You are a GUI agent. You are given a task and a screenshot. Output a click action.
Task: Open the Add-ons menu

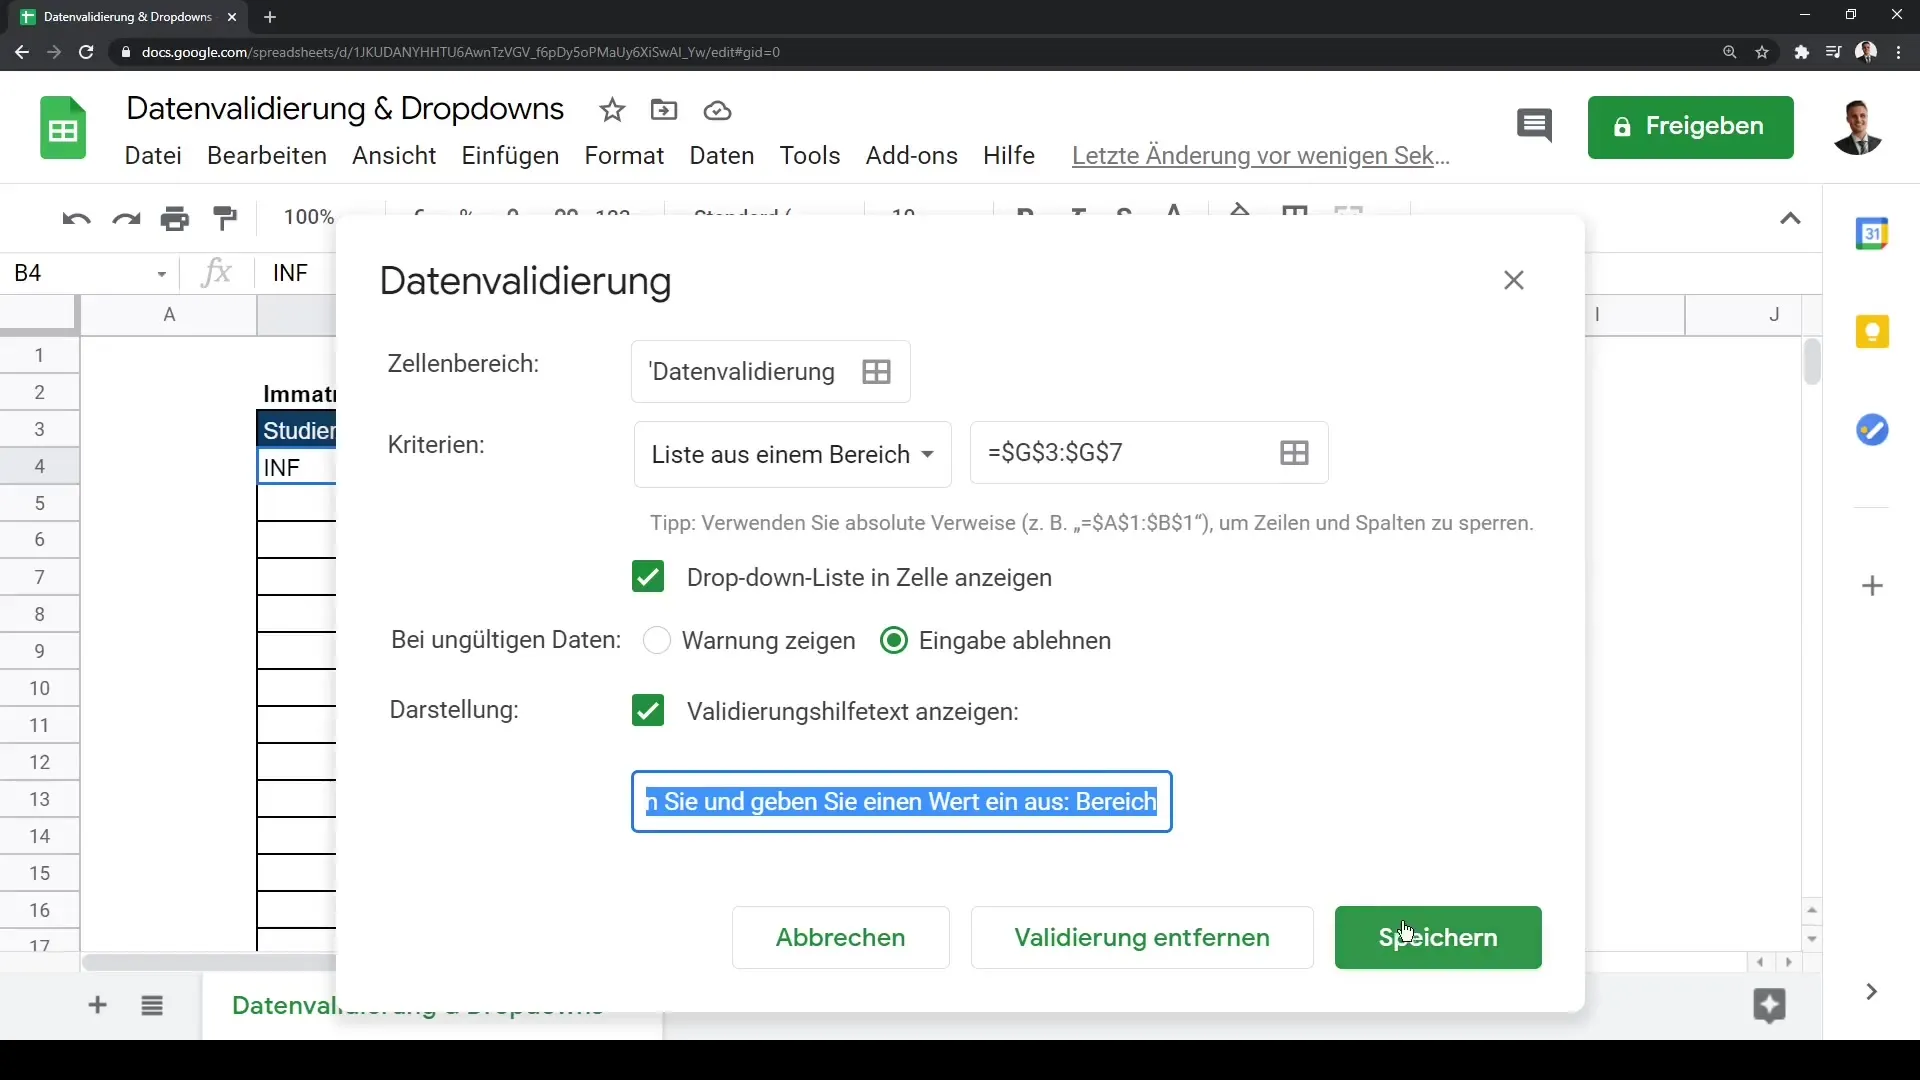tap(912, 156)
